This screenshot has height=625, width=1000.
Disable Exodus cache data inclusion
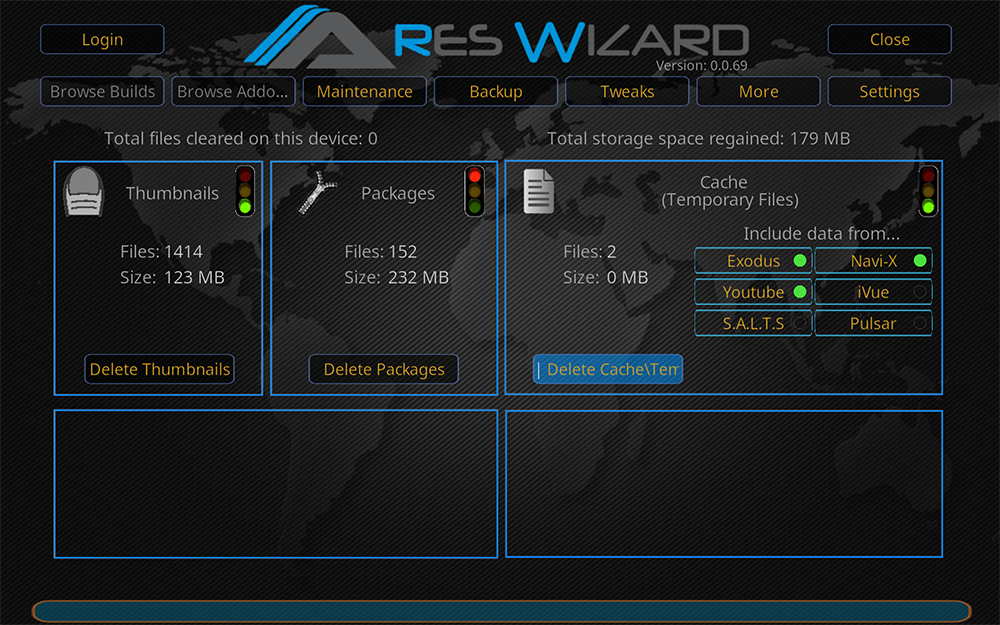753,260
